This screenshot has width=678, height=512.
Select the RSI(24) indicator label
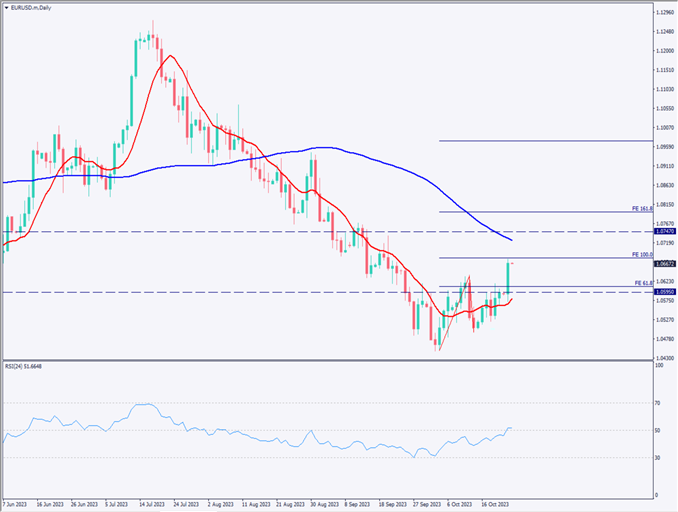[x=23, y=367]
